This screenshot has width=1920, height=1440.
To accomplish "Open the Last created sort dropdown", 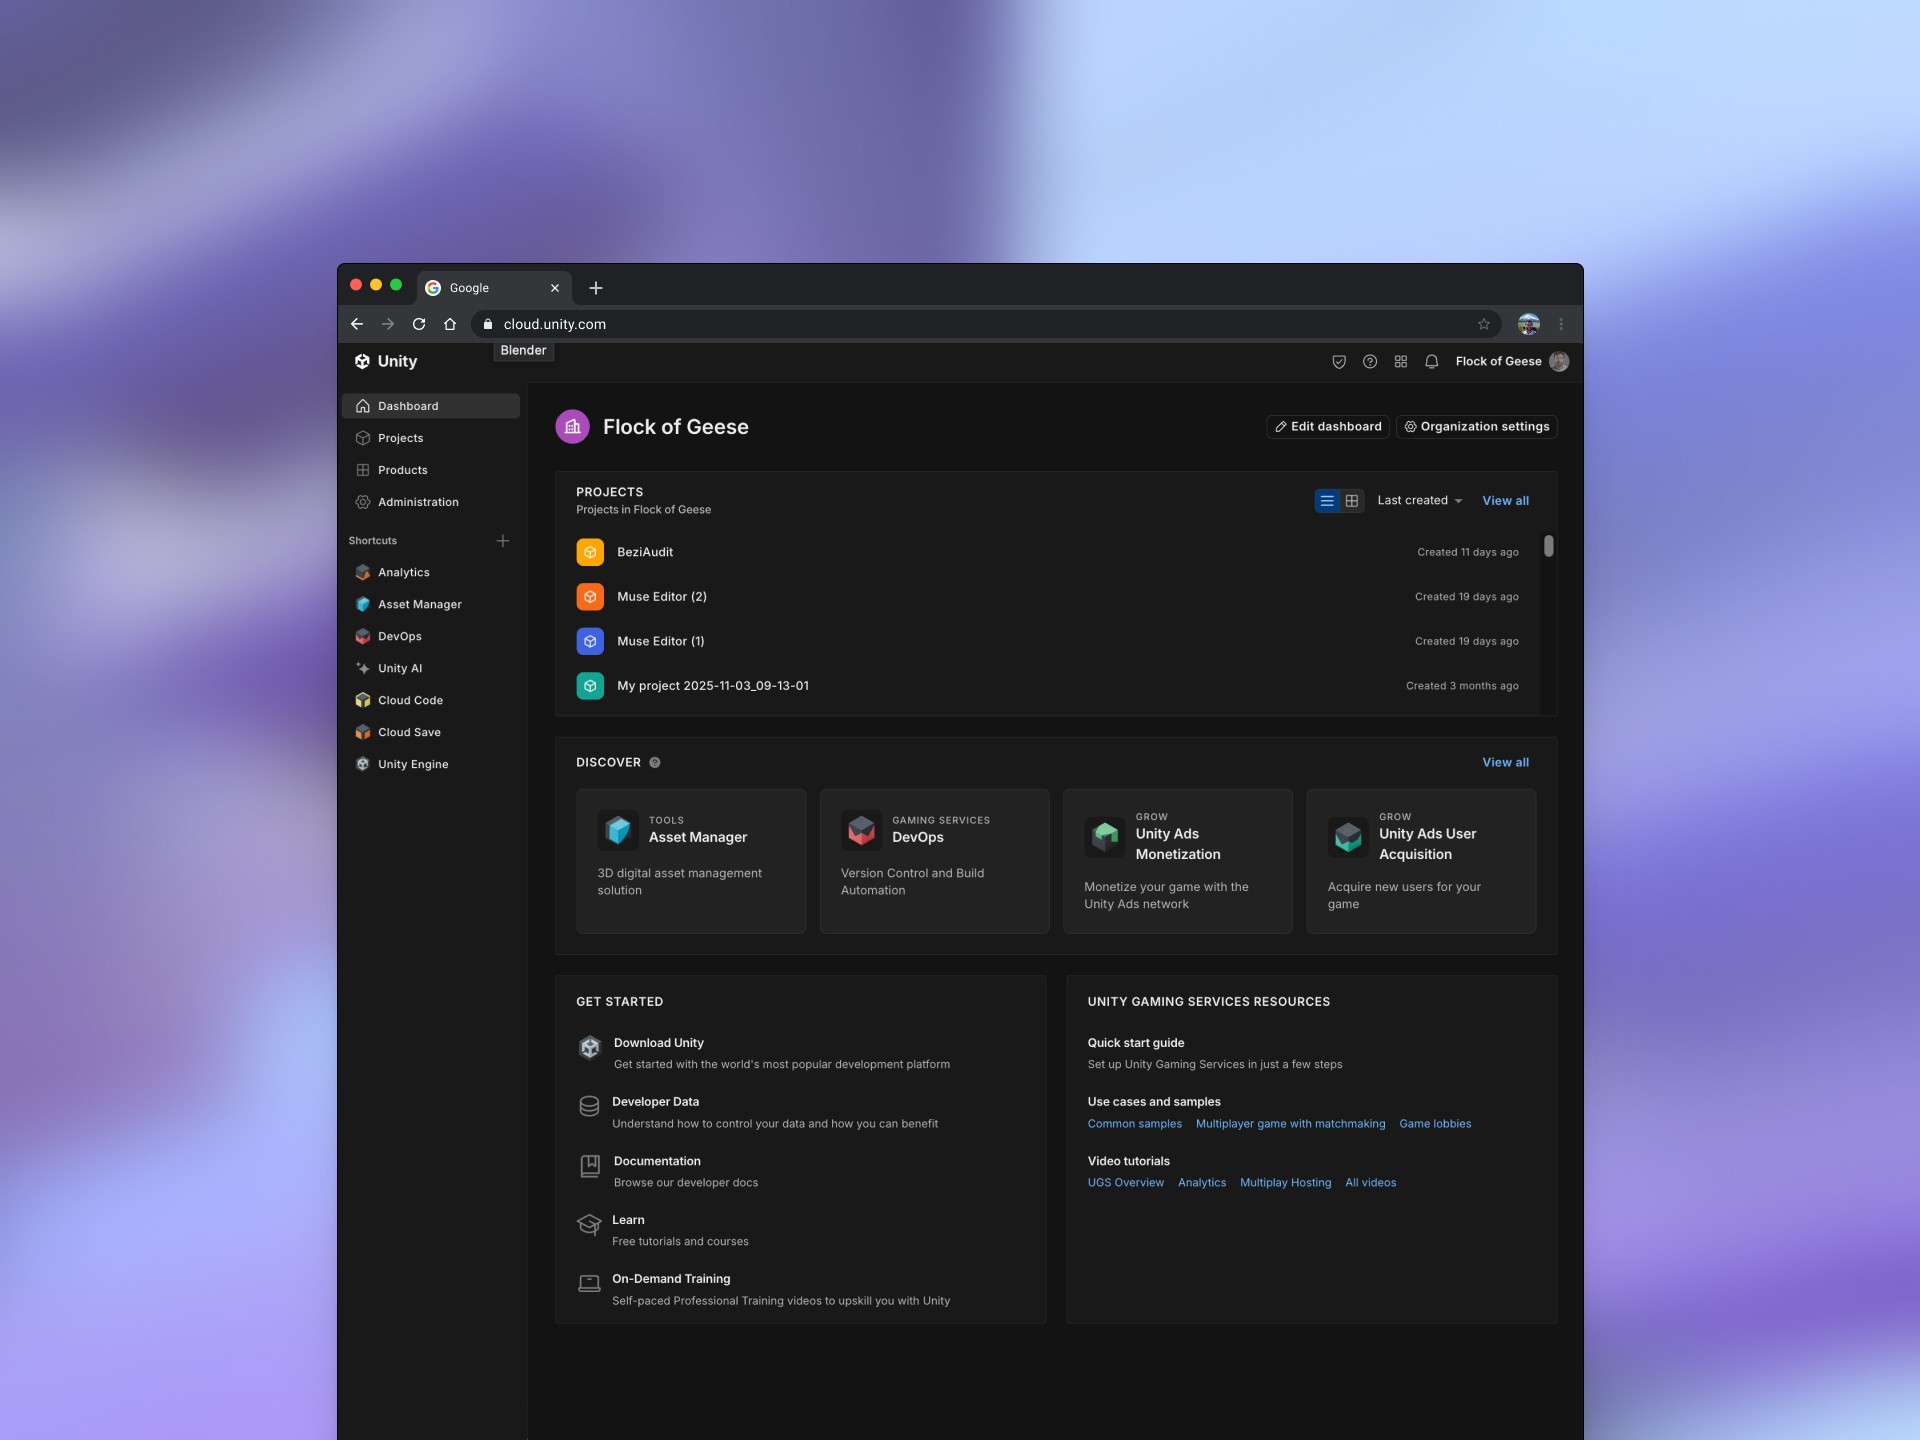I will [x=1419, y=501].
